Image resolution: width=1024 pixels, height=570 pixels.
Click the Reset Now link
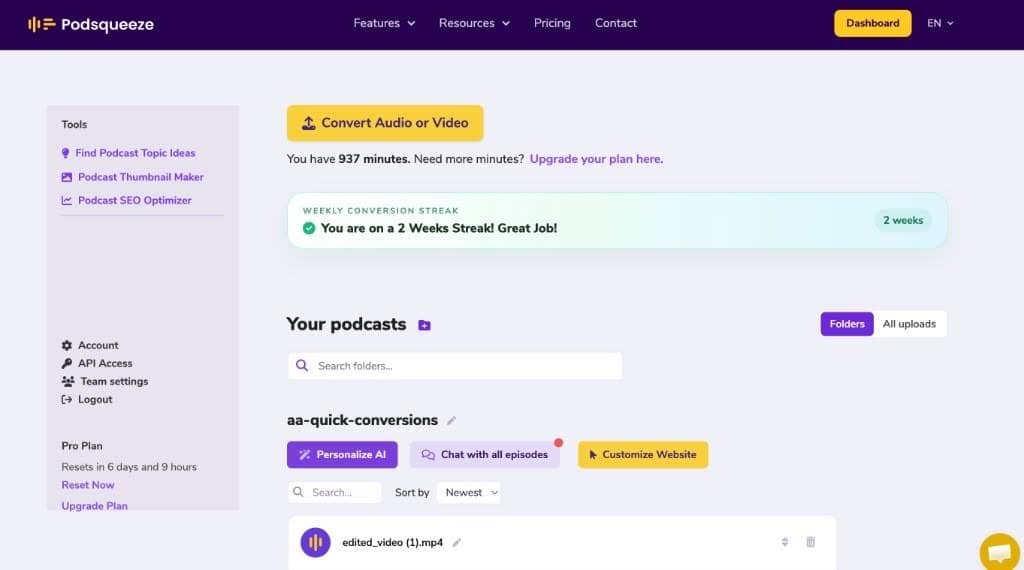click(x=88, y=485)
